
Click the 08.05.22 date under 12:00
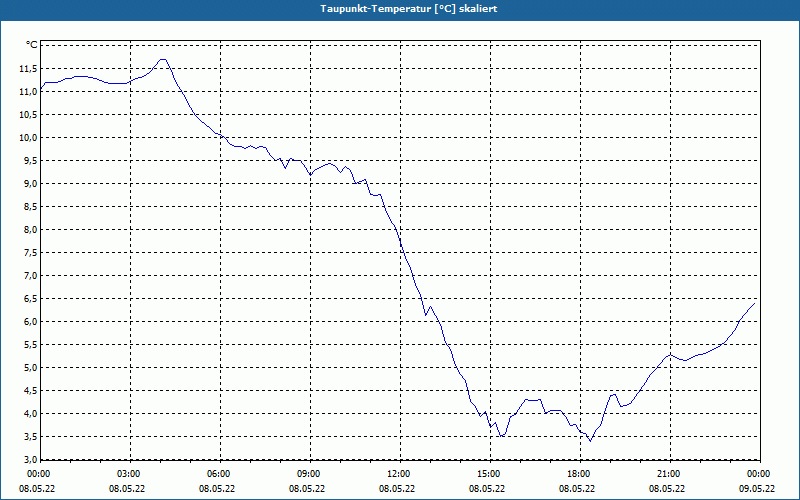[x=397, y=489]
